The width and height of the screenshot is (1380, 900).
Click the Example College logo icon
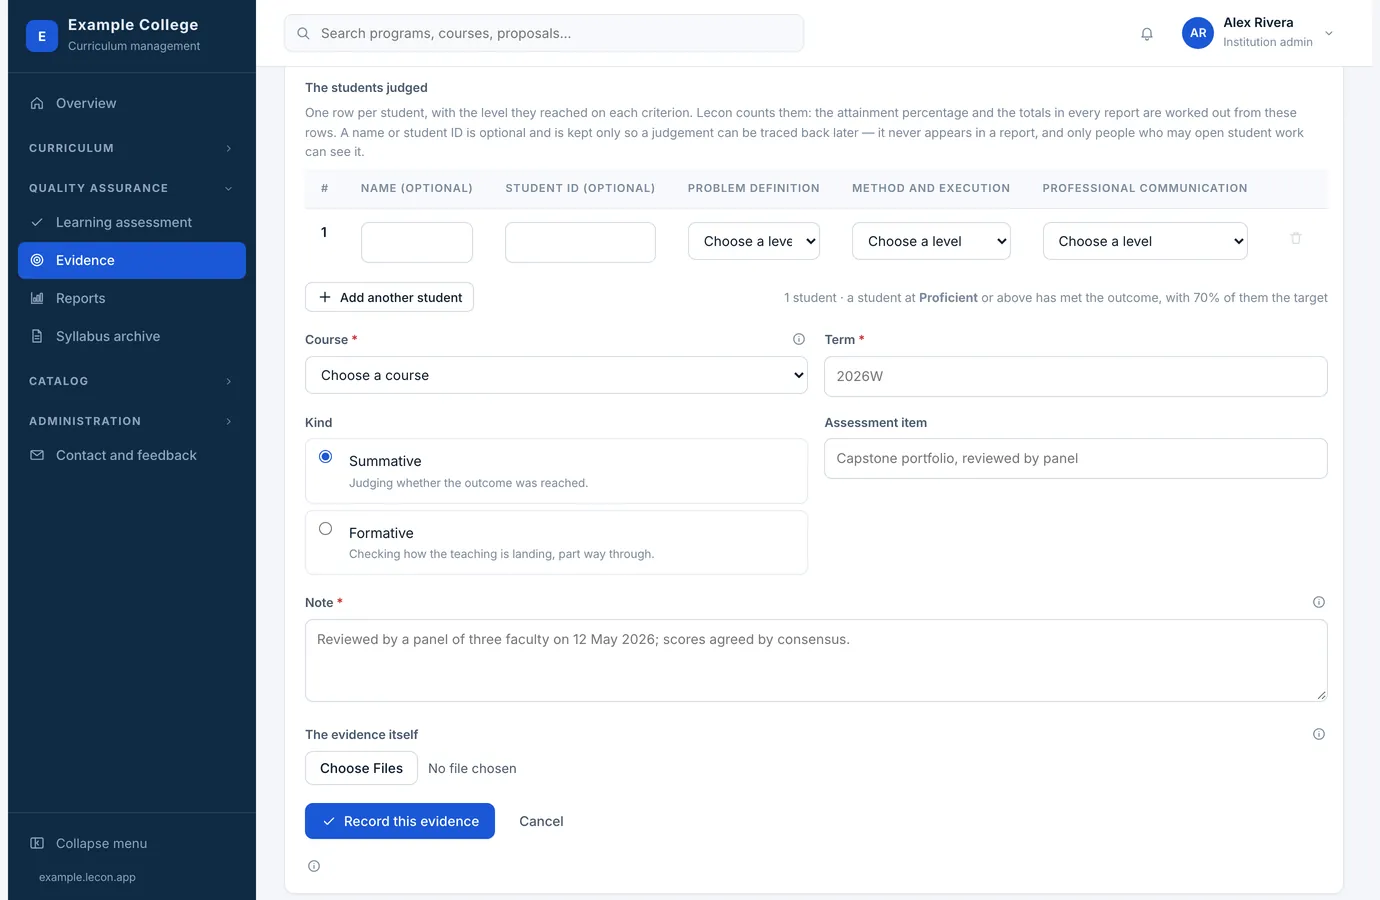pyautogui.click(x=42, y=35)
